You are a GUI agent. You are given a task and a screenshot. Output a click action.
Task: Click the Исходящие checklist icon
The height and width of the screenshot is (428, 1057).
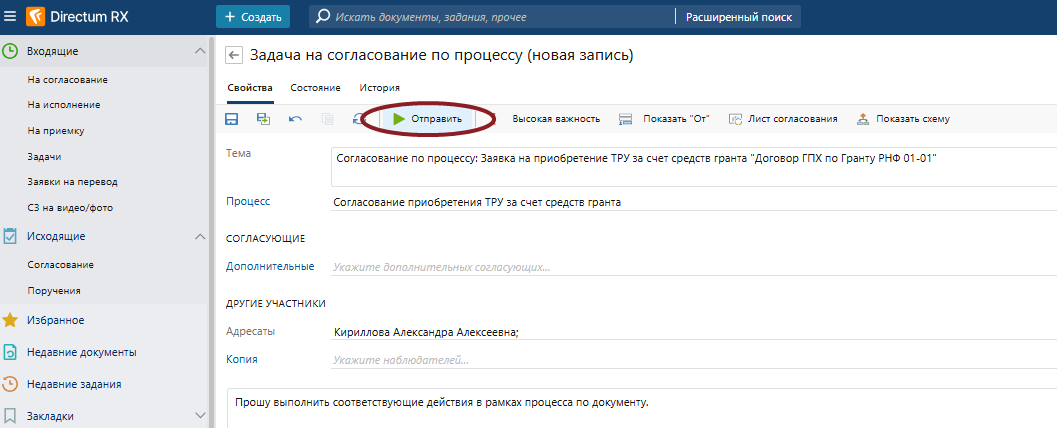[10, 237]
